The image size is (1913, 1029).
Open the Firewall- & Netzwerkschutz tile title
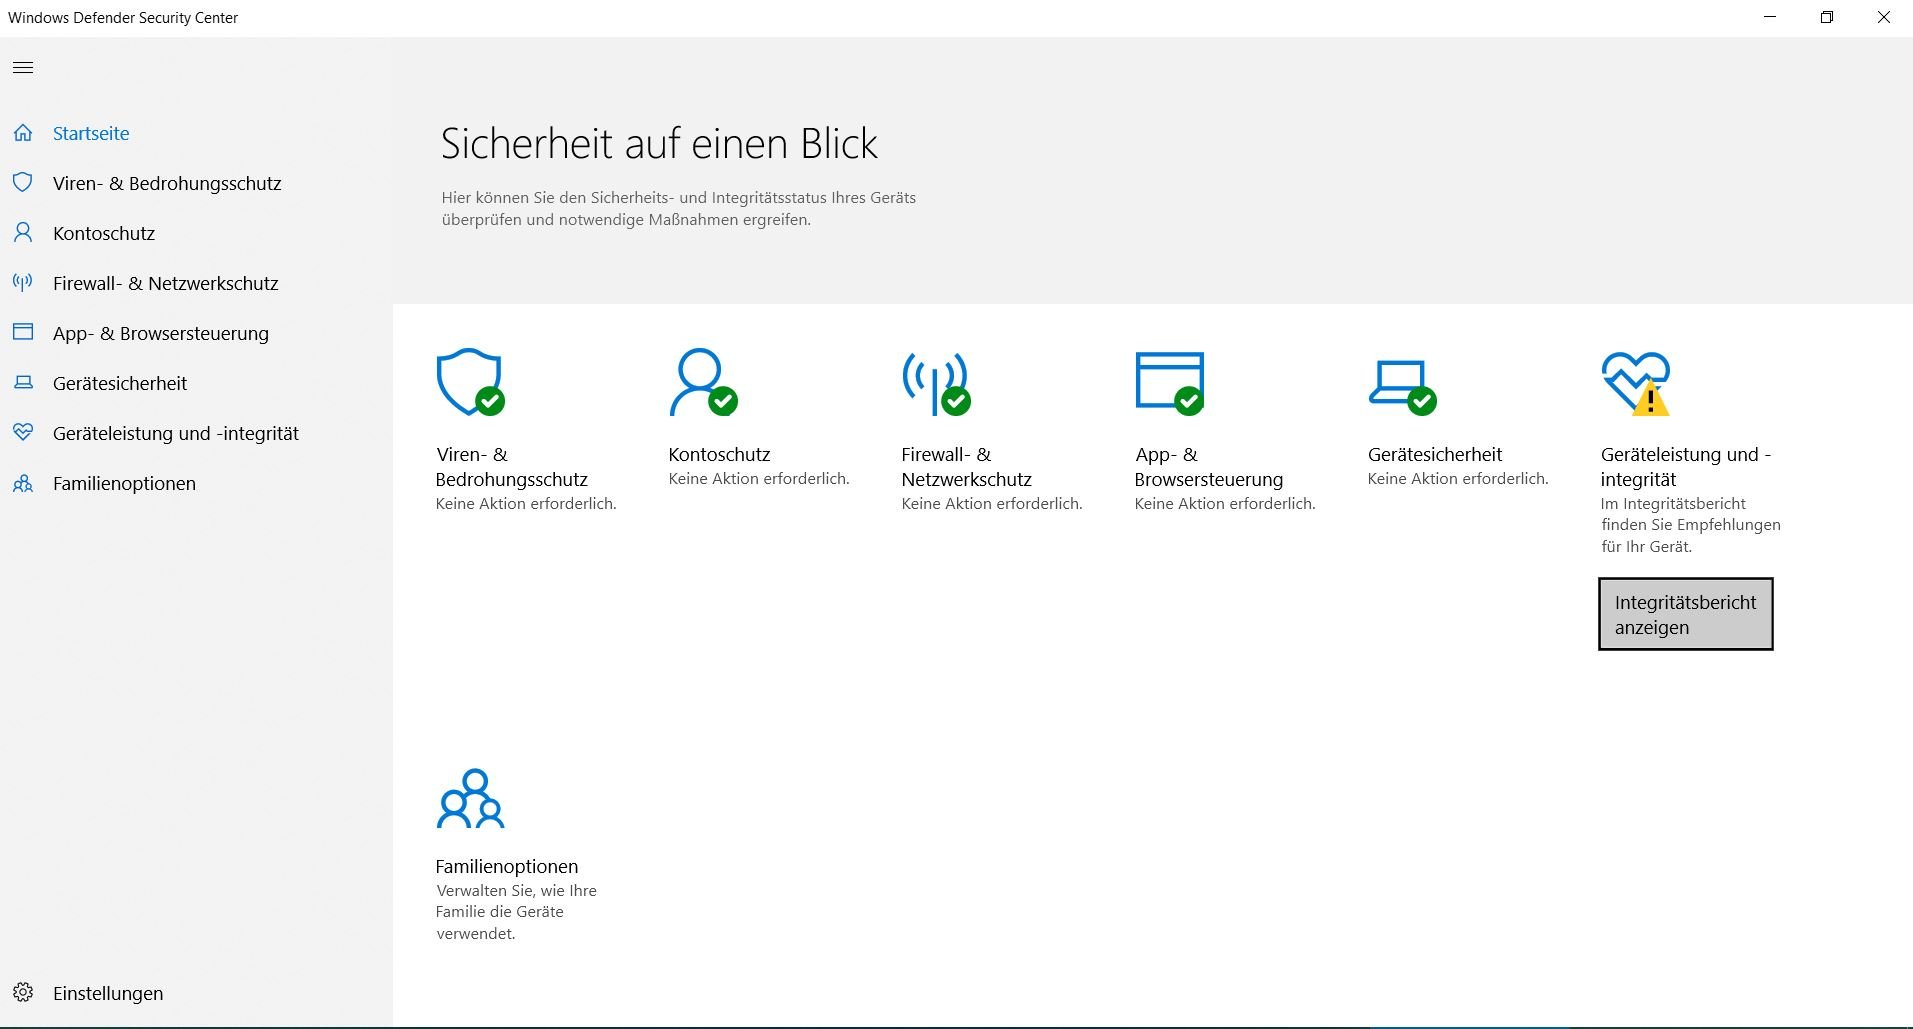(966, 467)
